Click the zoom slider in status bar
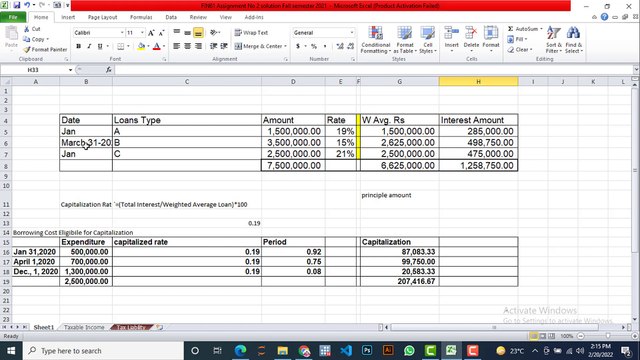 coord(608,336)
